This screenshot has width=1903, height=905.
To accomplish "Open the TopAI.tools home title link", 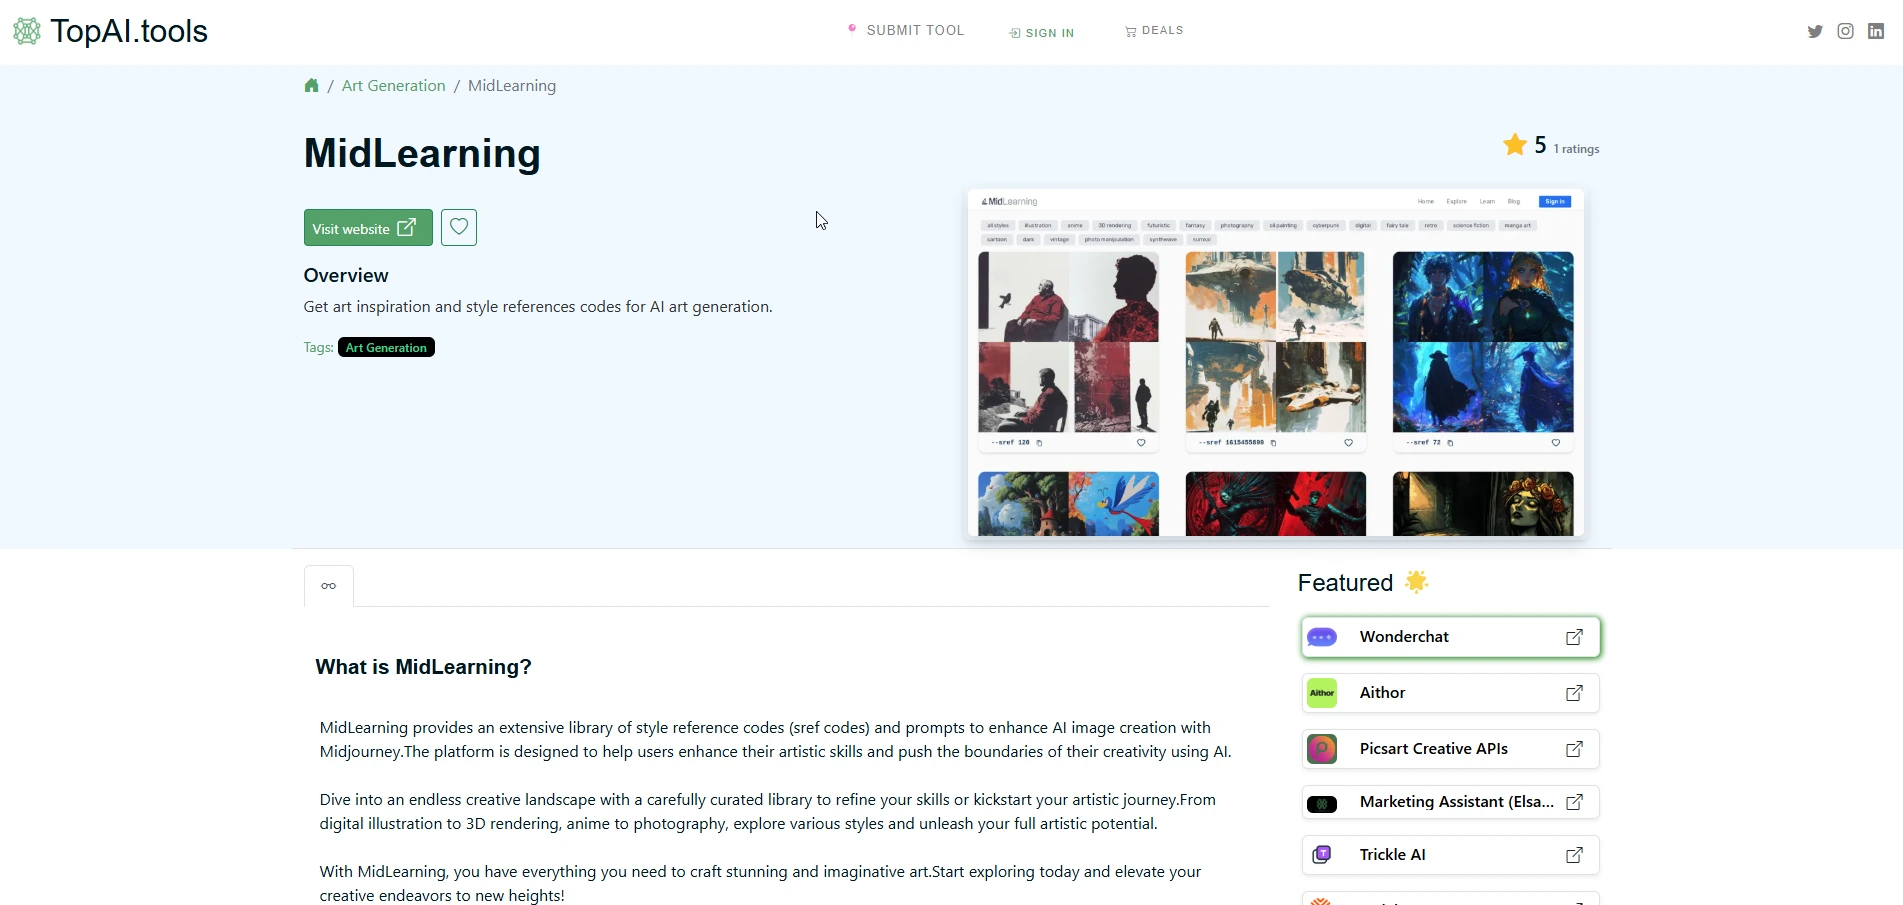I will 129,31.
